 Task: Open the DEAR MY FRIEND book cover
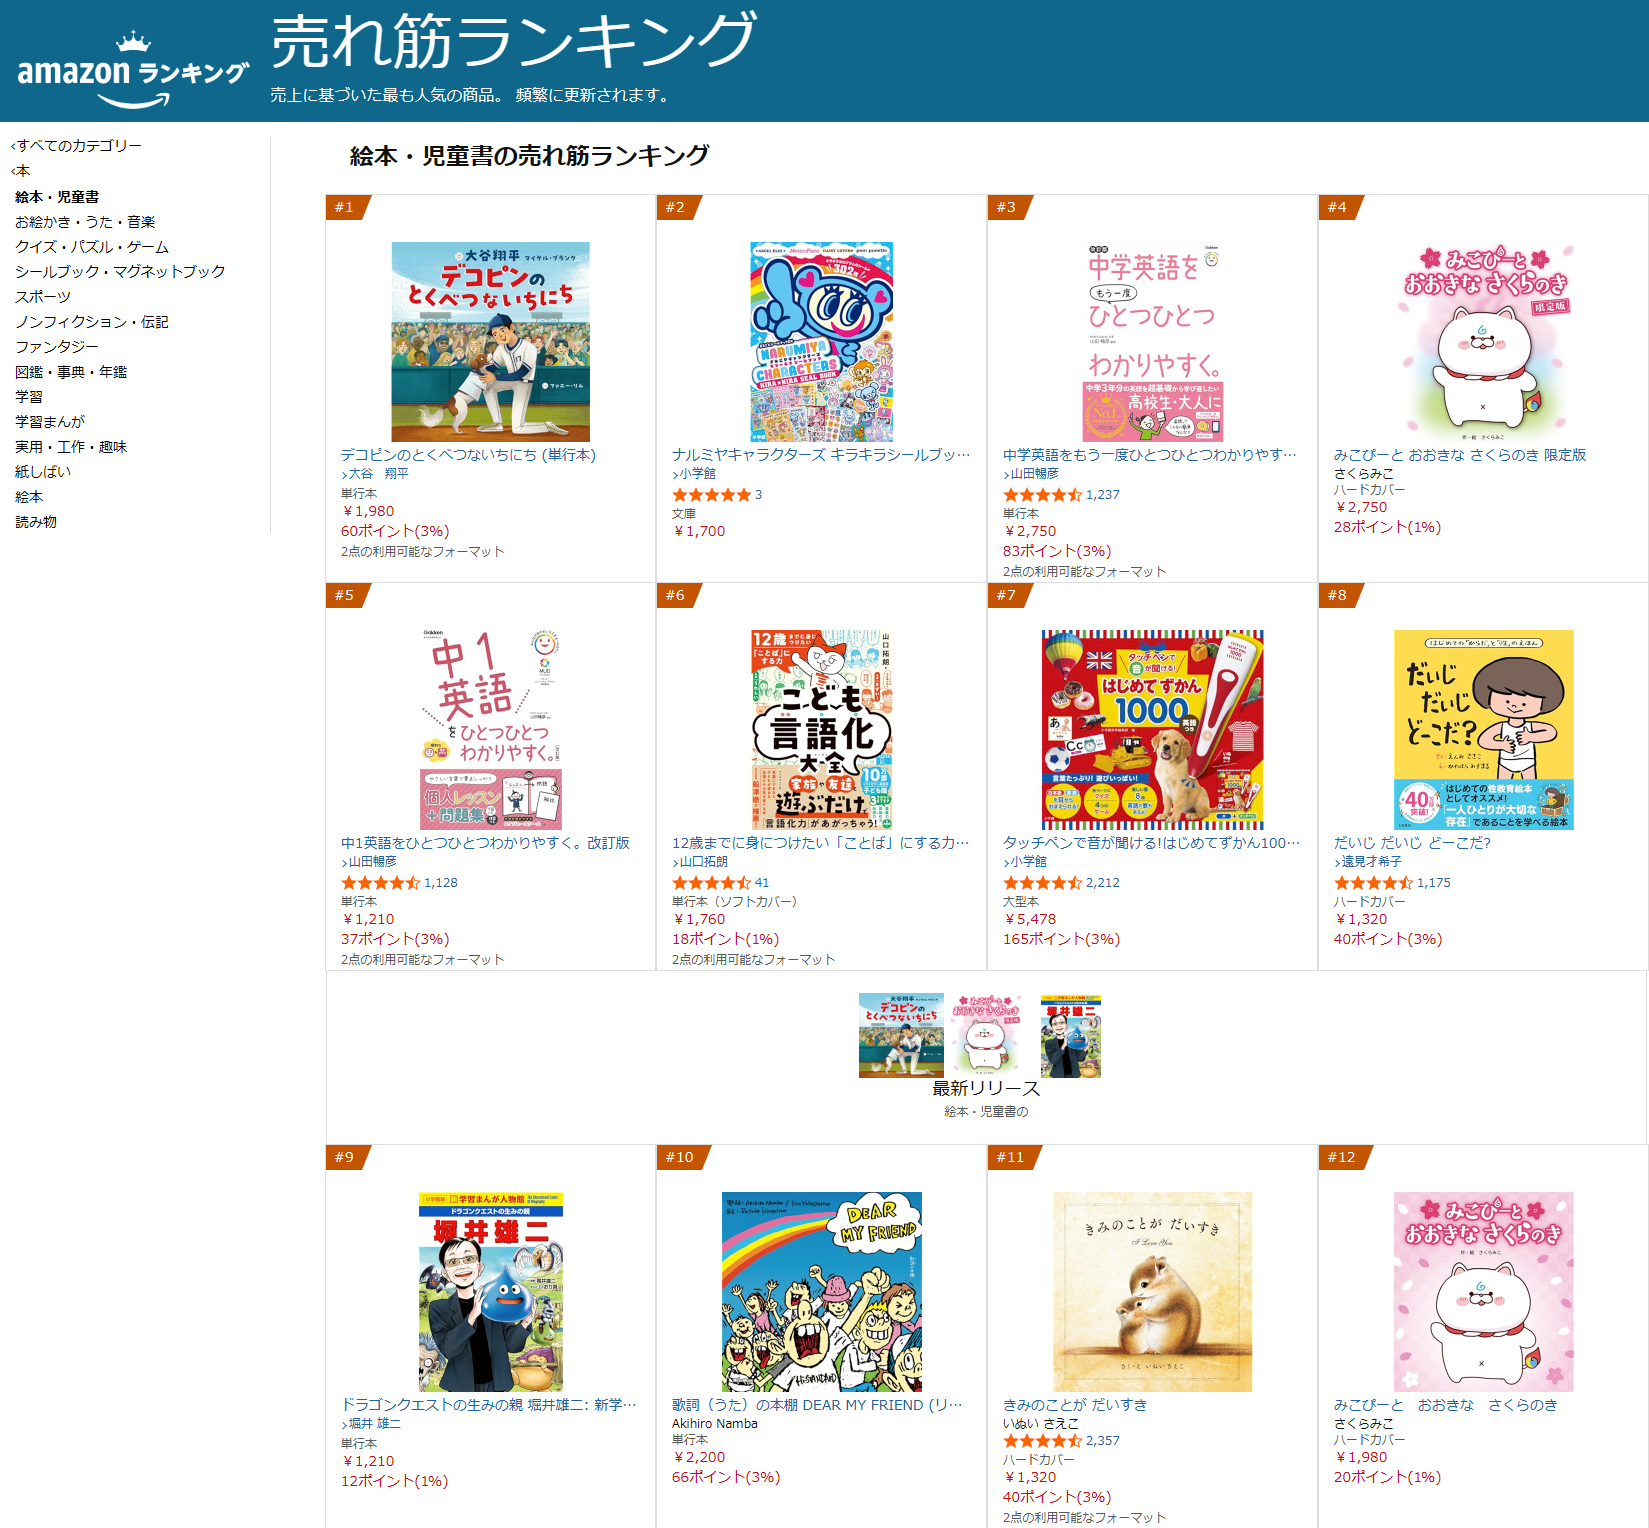point(821,1291)
